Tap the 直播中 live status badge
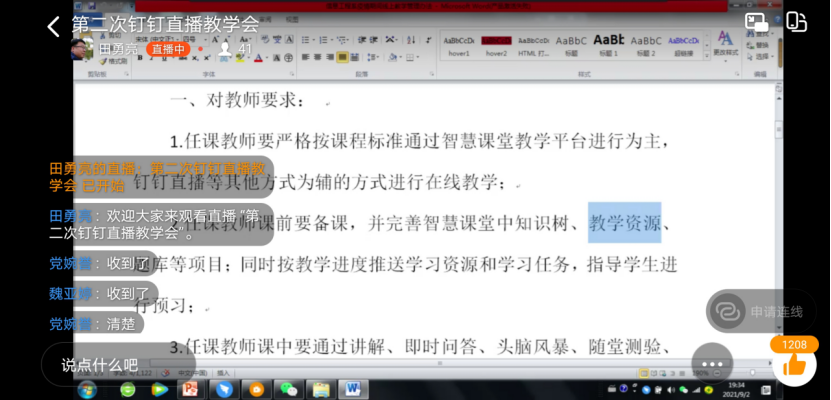 tap(168, 49)
